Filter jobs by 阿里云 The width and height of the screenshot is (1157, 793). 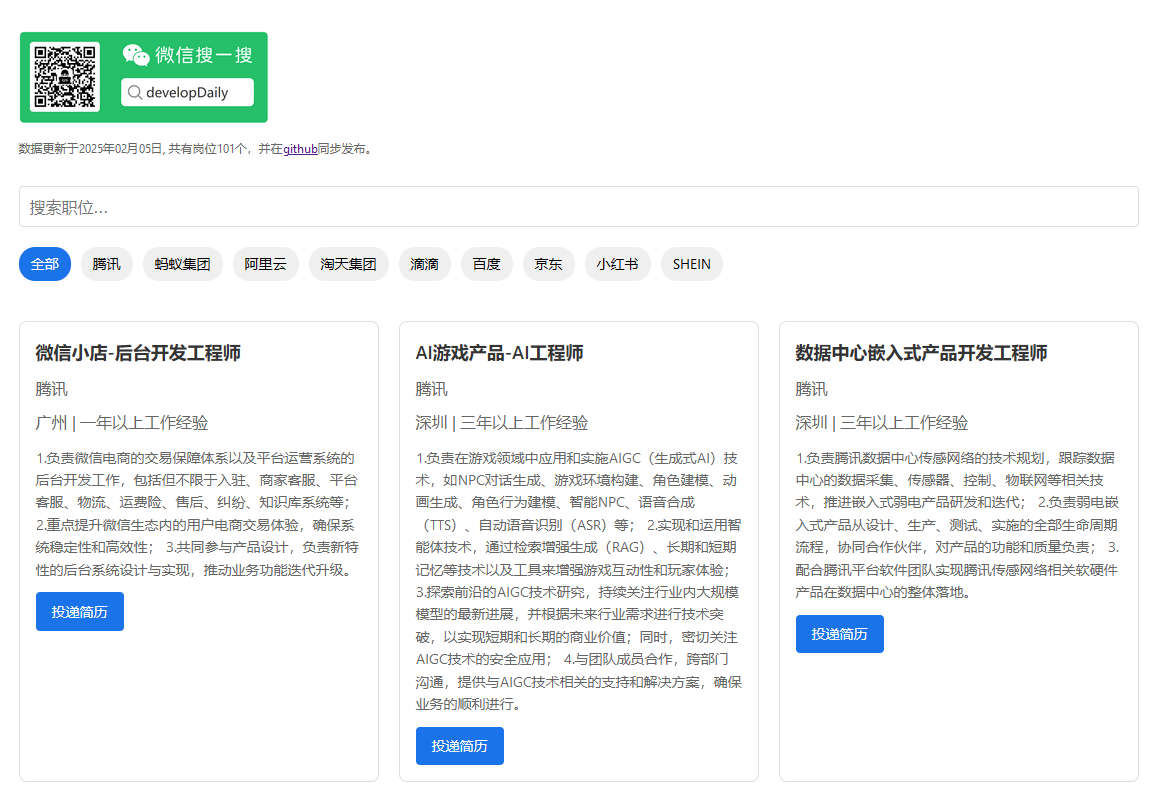coord(265,264)
